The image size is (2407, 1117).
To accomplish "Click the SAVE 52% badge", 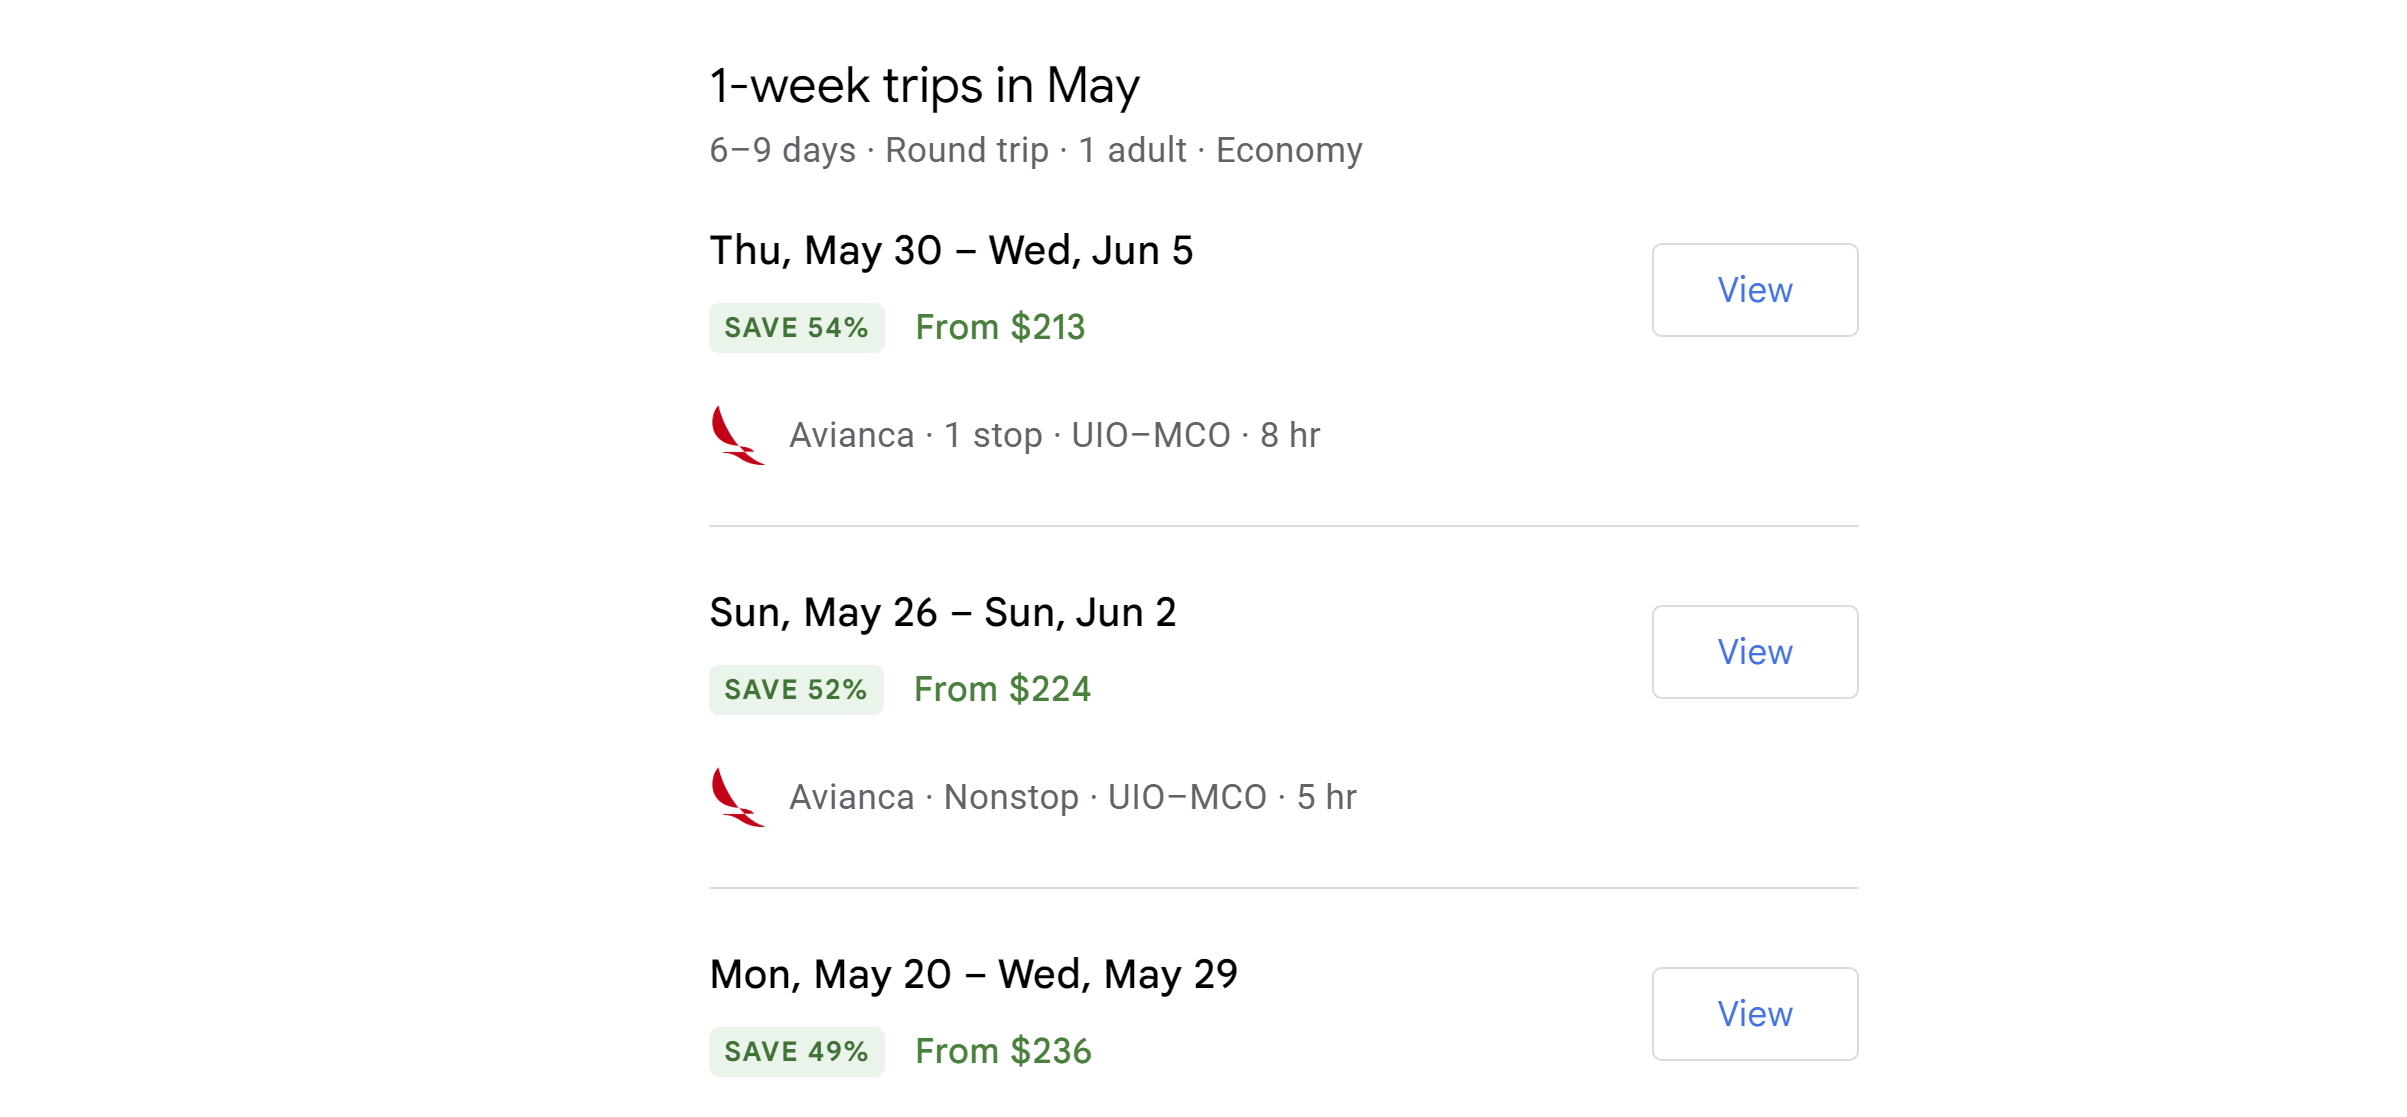I will tap(796, 690).
